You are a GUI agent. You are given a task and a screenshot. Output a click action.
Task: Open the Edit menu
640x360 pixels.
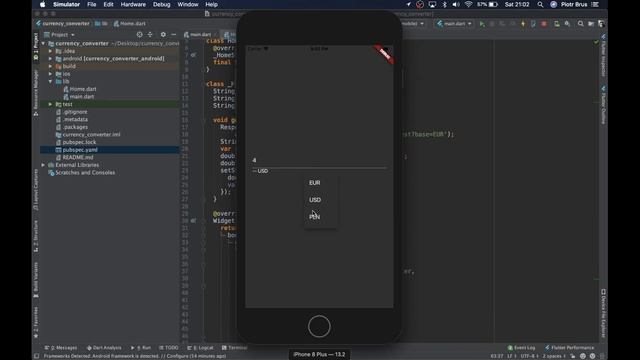109,4
